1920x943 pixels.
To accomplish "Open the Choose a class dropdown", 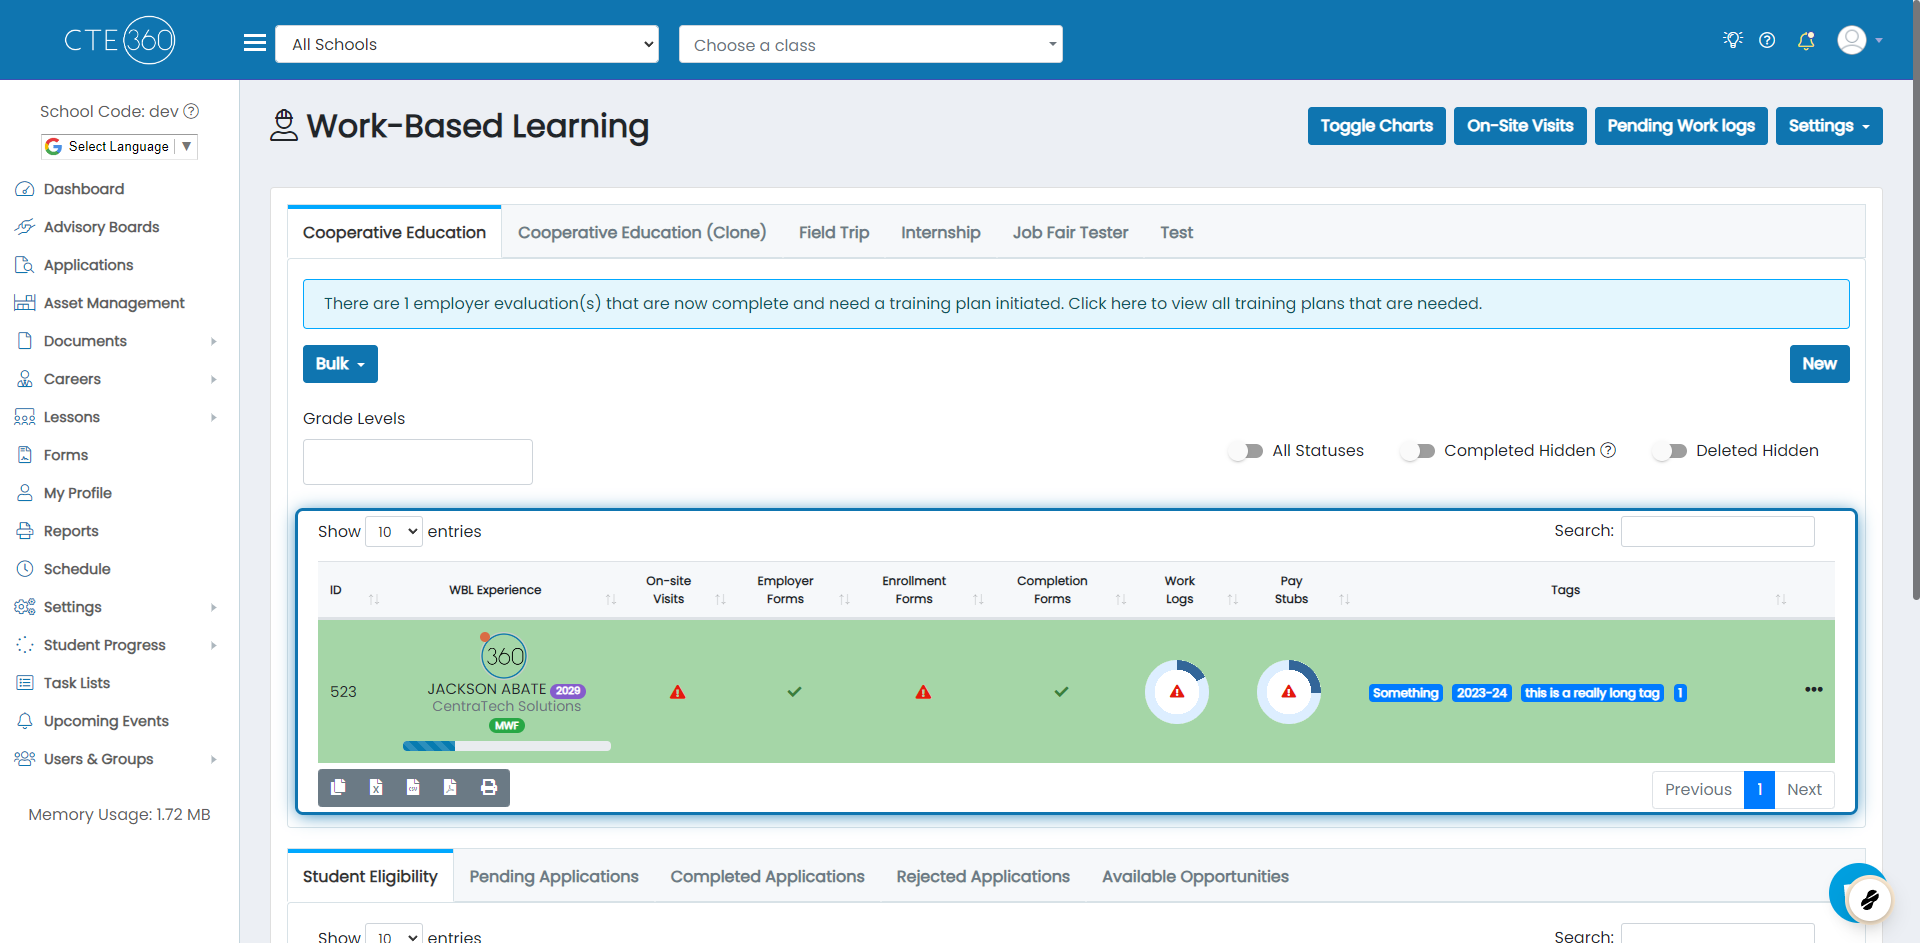I will tap(871, 44).
